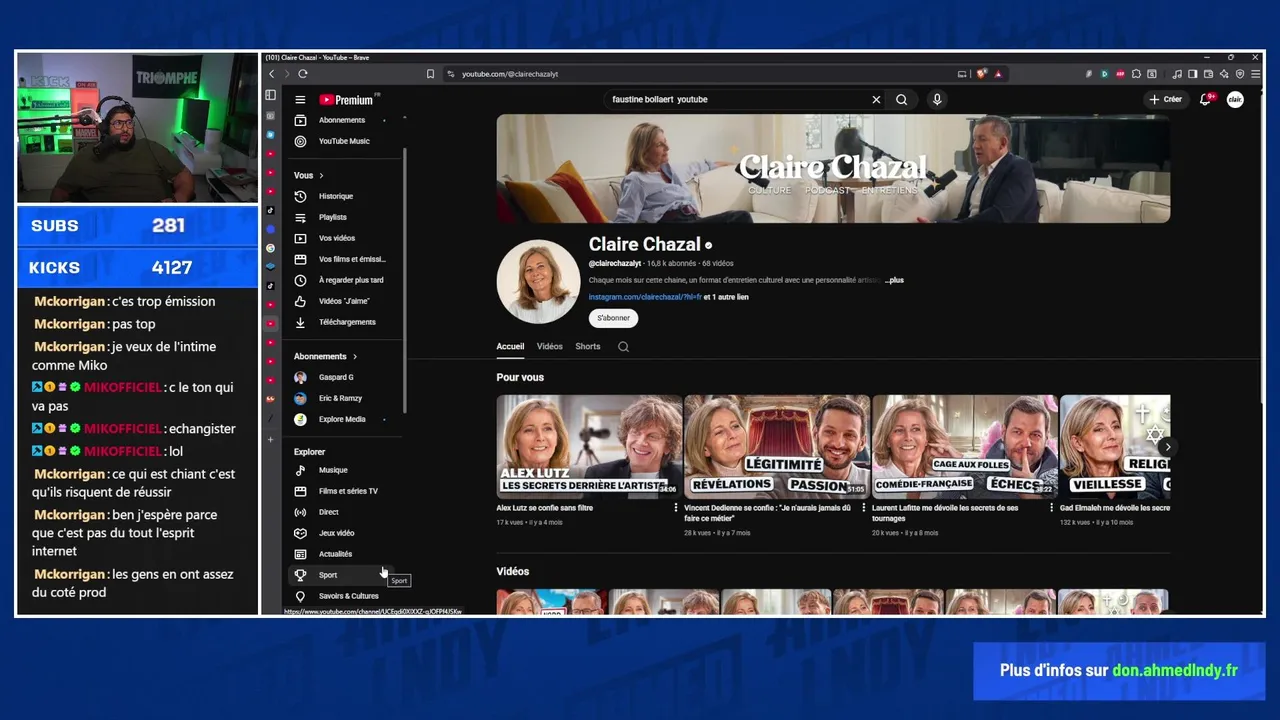Switch to the Vidéos tab
The height and width of the screenshot is (720, 1280).
[x=549, y=347]
